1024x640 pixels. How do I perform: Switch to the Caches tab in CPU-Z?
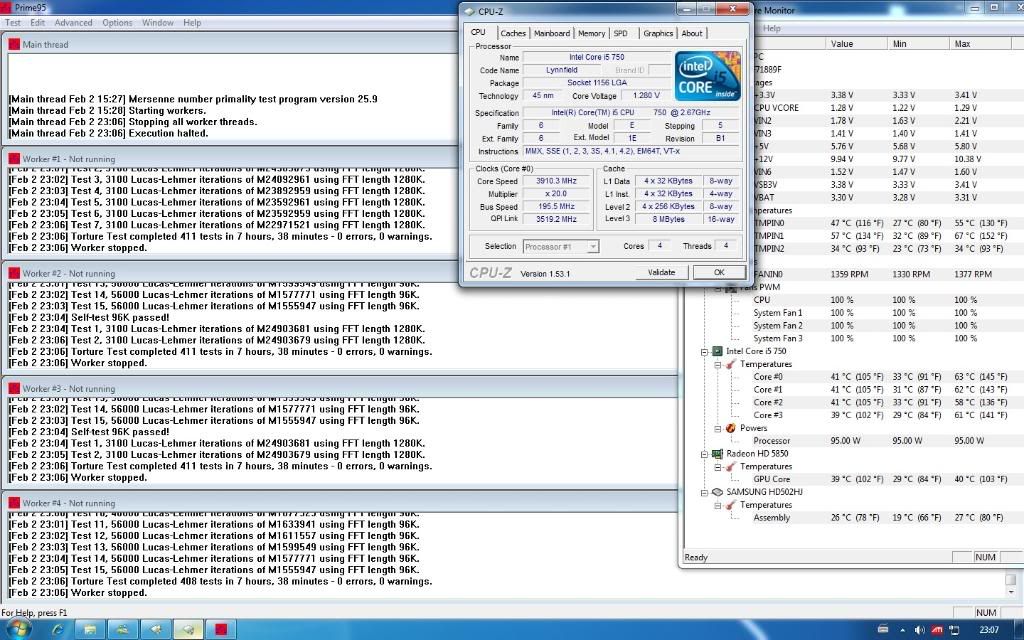513,33
